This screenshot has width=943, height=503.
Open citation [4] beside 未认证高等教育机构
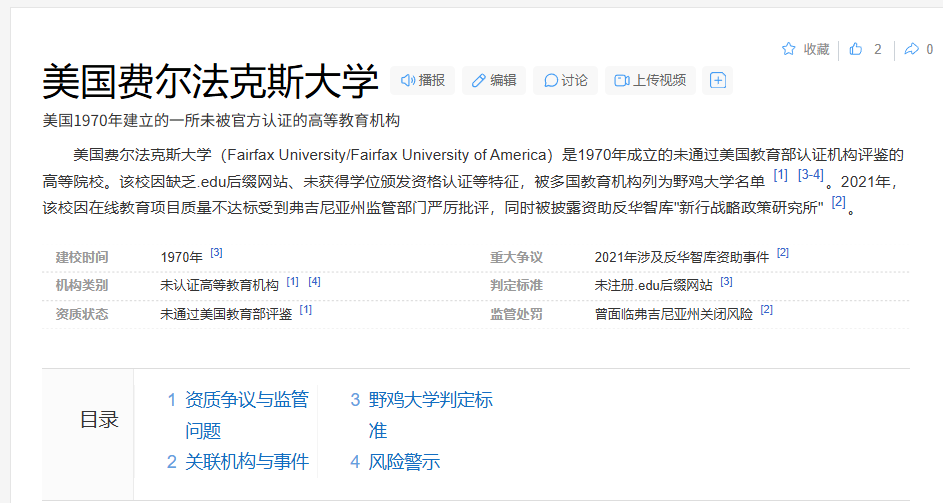pyautogui.click(x=314, y=282)
